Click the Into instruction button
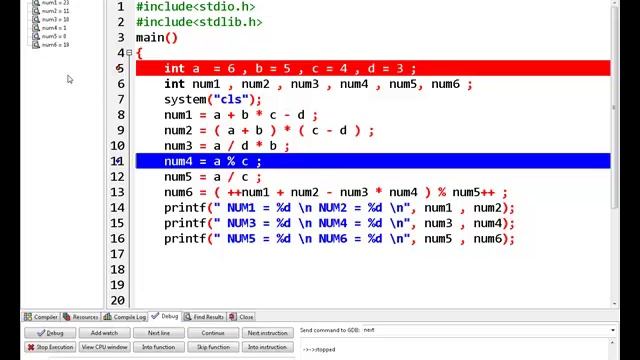This screenshot has width=640, height=360. pyautogui.click(x=268, y=347)
